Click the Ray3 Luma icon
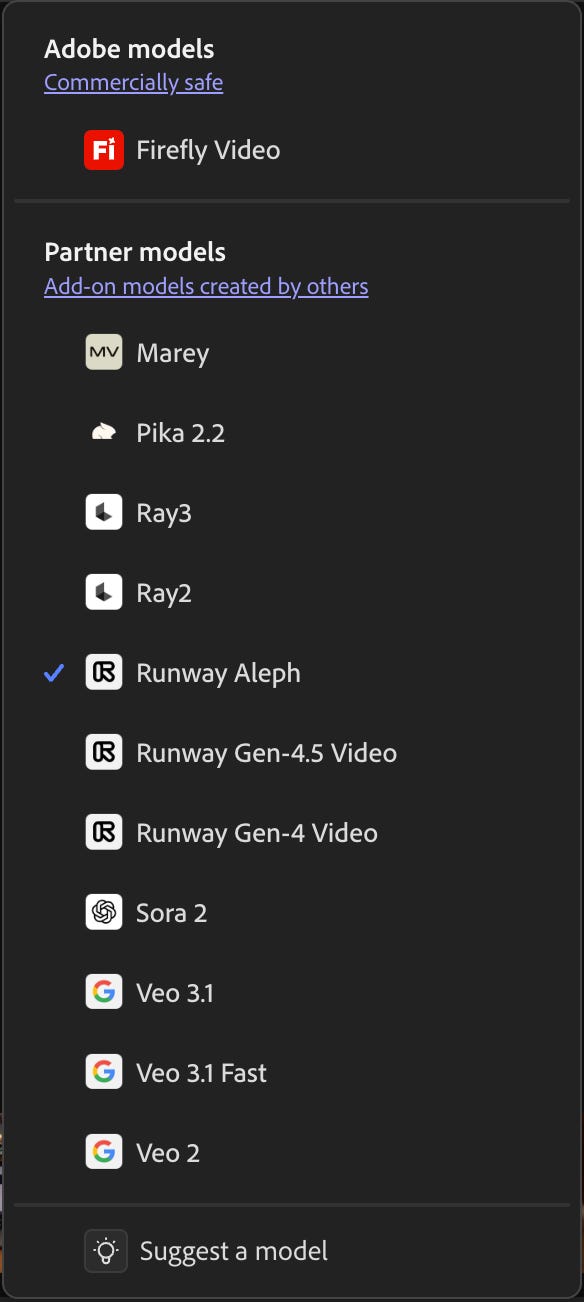 click(x=103, y=512)
